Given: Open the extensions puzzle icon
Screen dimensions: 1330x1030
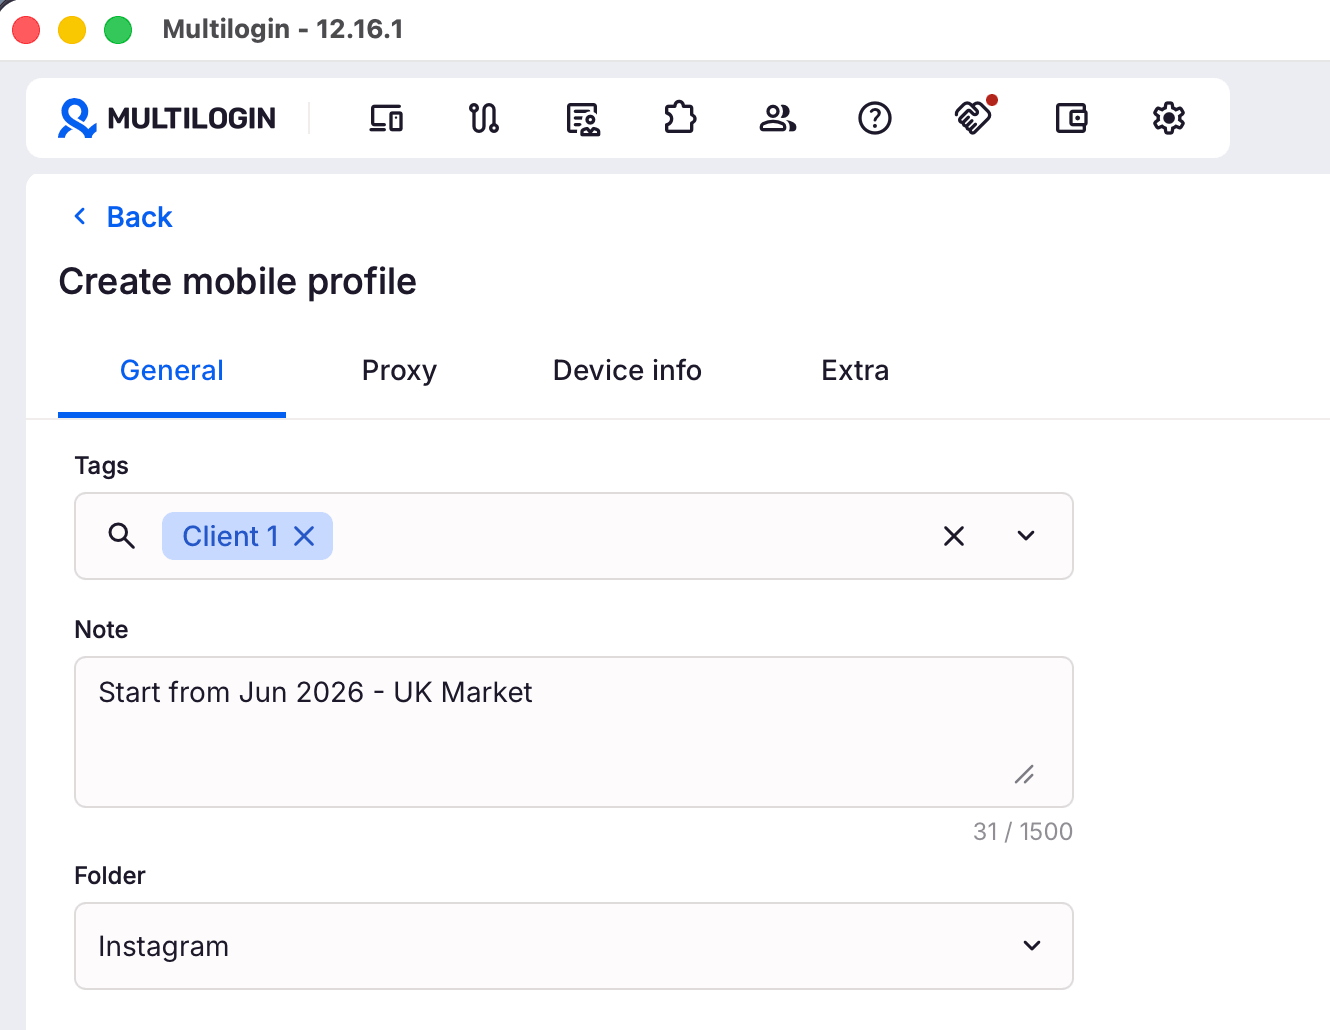Looking at the screenshot, I should point(680,118).
